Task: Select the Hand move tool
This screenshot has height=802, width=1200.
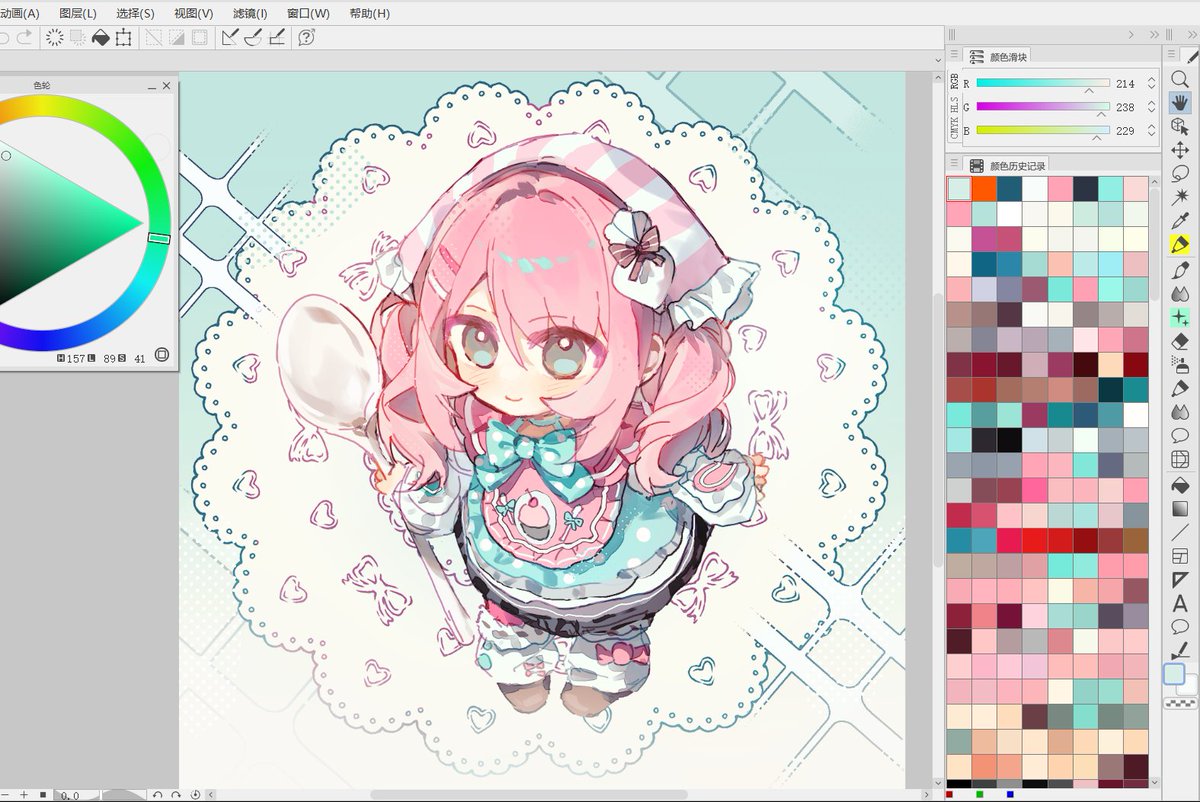Action: [1180, 102]
